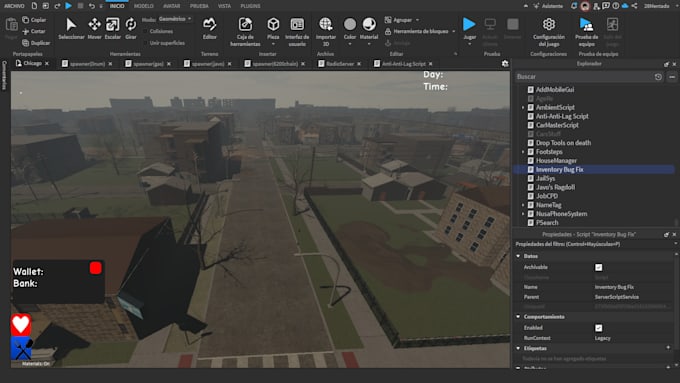Collapse all with Explorador minus button

pos(672,77)
